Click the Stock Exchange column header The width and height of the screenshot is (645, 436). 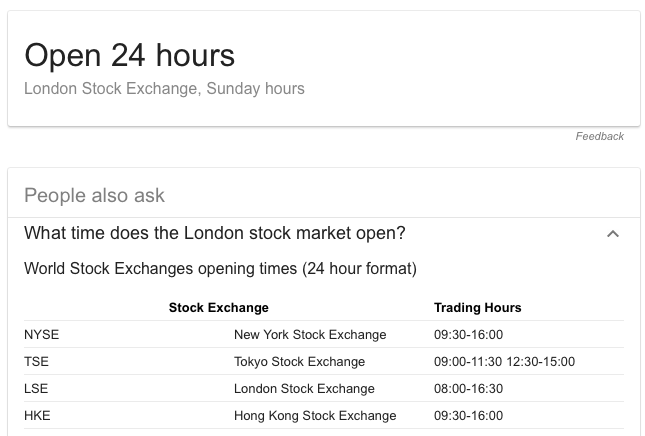(x=218, y=307)
